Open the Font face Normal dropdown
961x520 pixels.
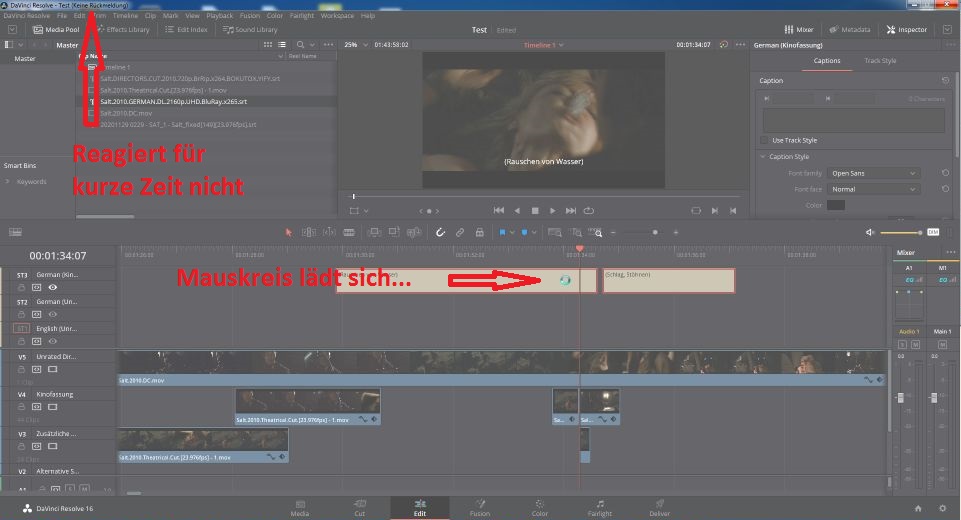click(873, 189)
